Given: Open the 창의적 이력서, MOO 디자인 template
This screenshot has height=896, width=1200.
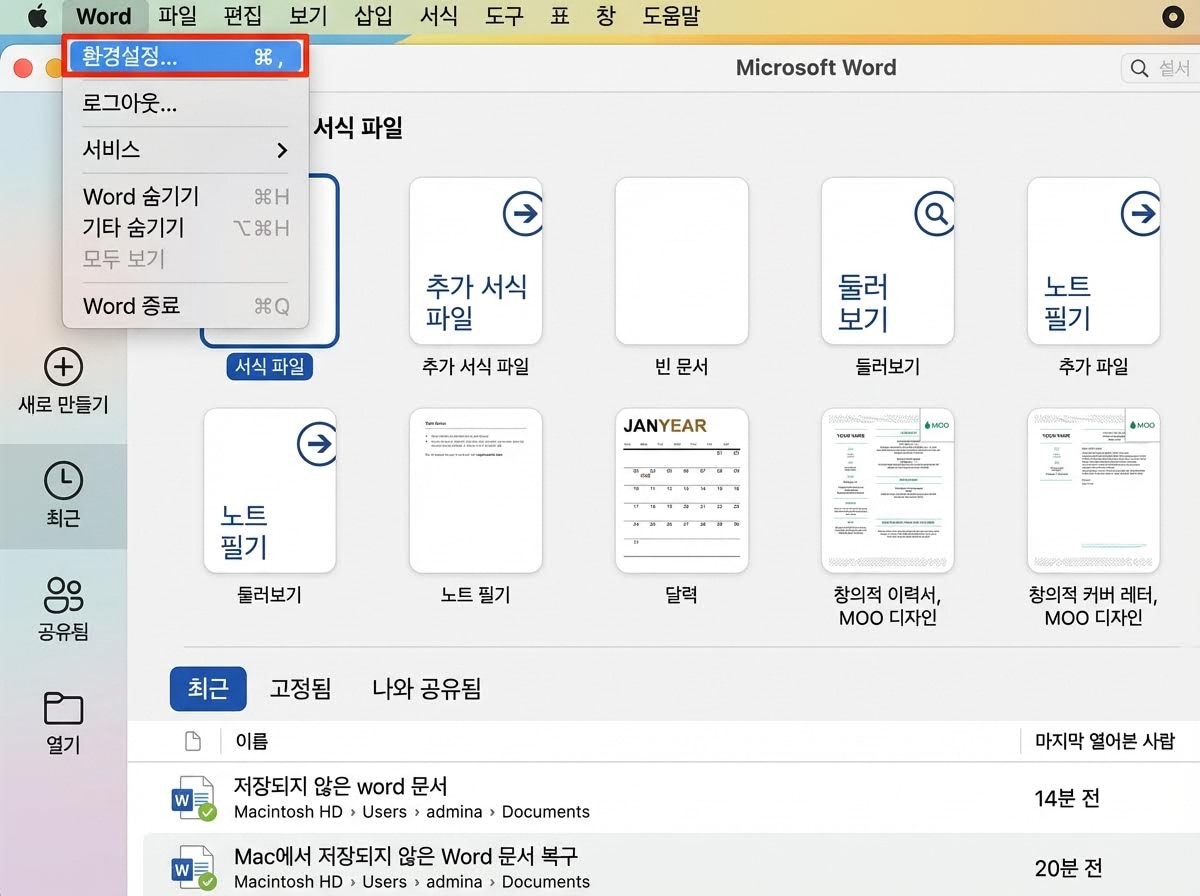Looking at the screenshot, I should [887, 490].
